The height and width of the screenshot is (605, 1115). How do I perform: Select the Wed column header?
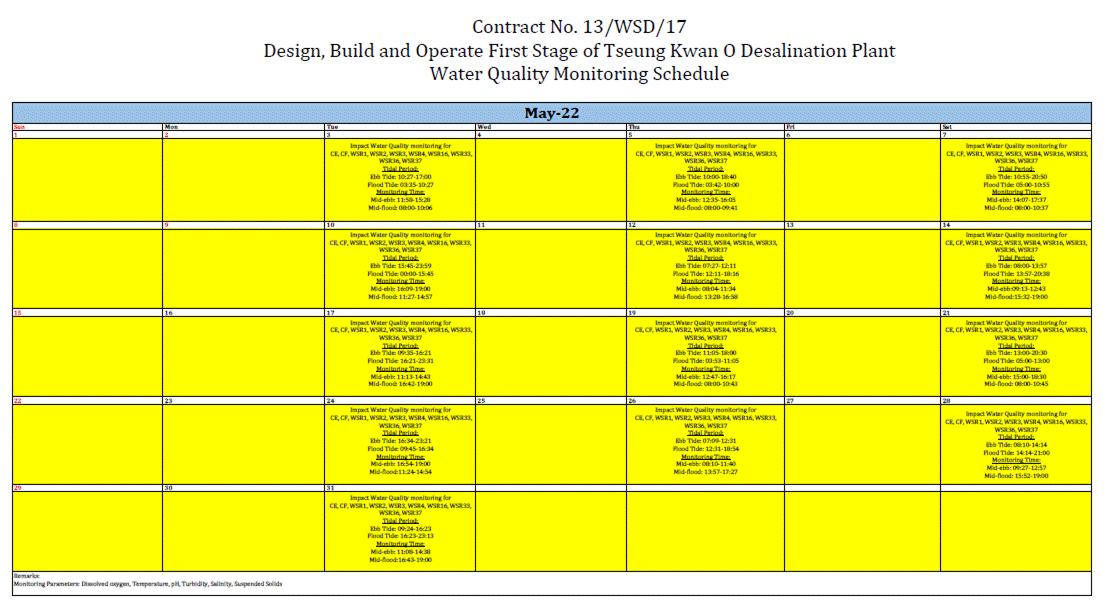tap(484, 127)
